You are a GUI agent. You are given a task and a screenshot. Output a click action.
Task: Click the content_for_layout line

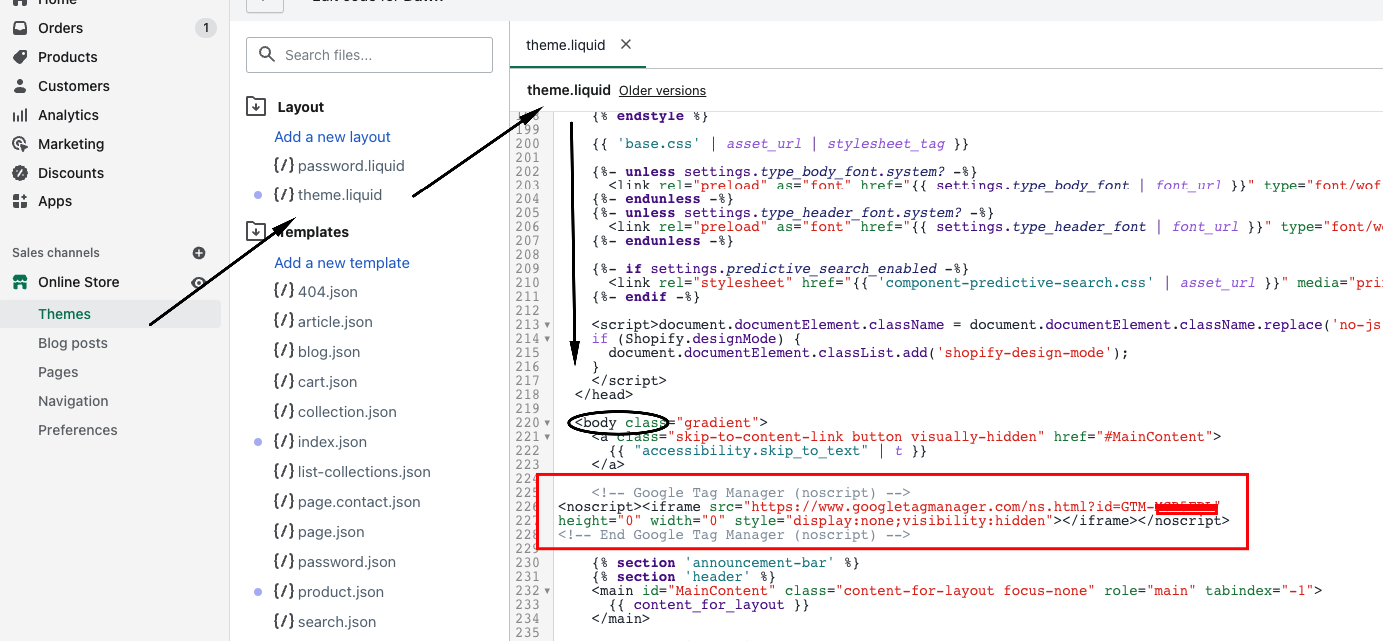click(x=708, y=605)
